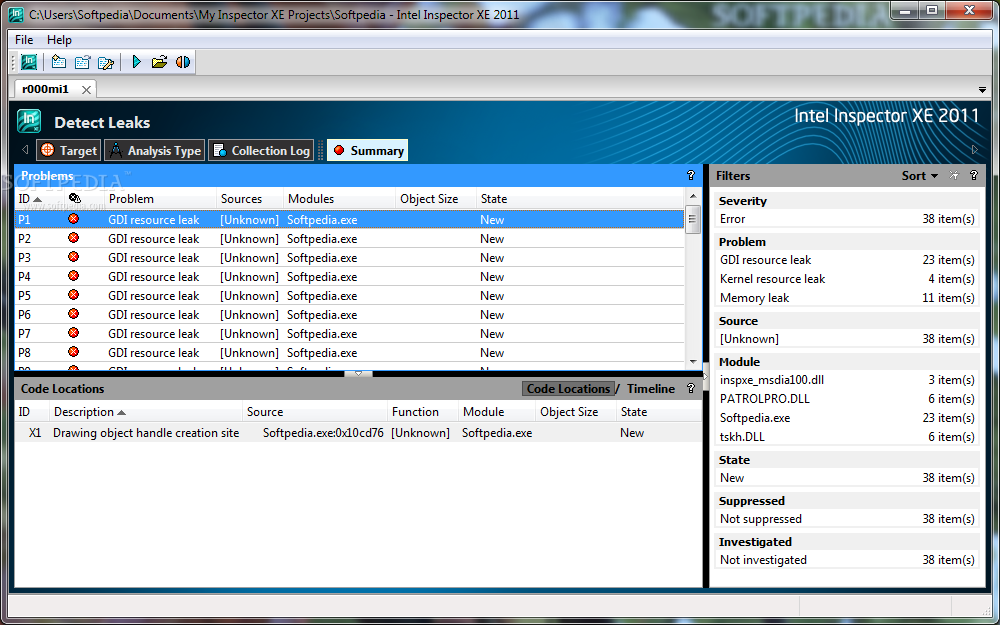
Task: Select the Summary tab
Action: [367, 151]
